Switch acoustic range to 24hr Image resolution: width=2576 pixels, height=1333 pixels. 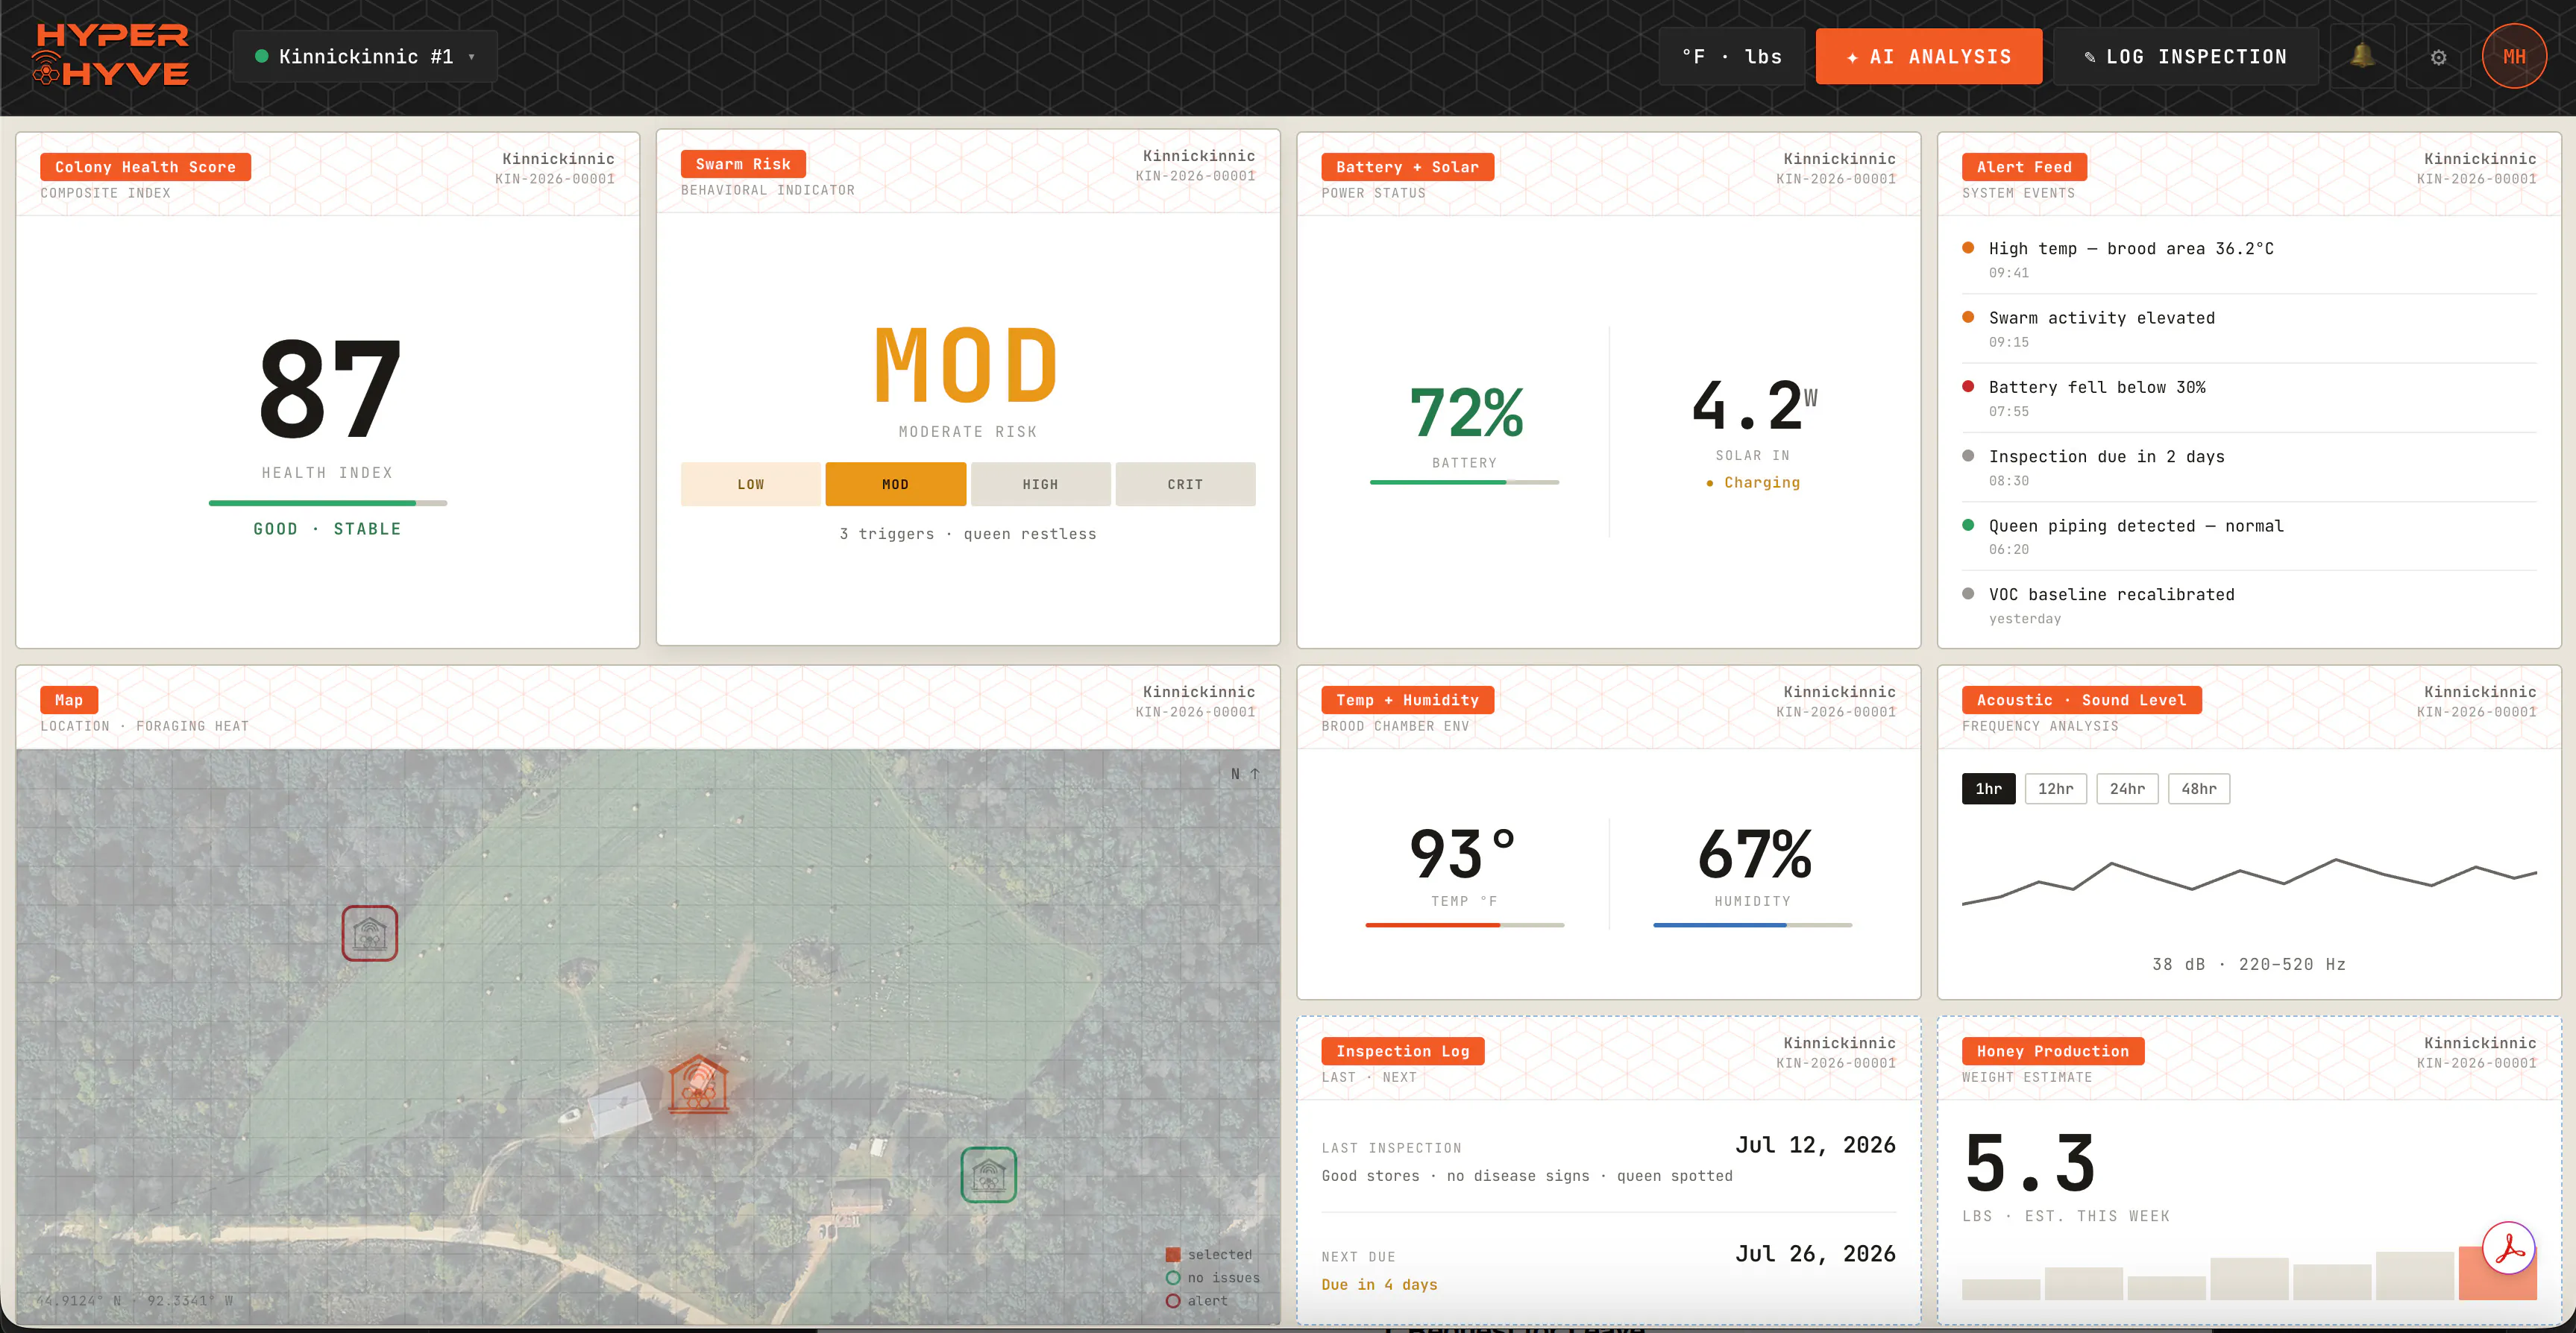pos(2127,789)
